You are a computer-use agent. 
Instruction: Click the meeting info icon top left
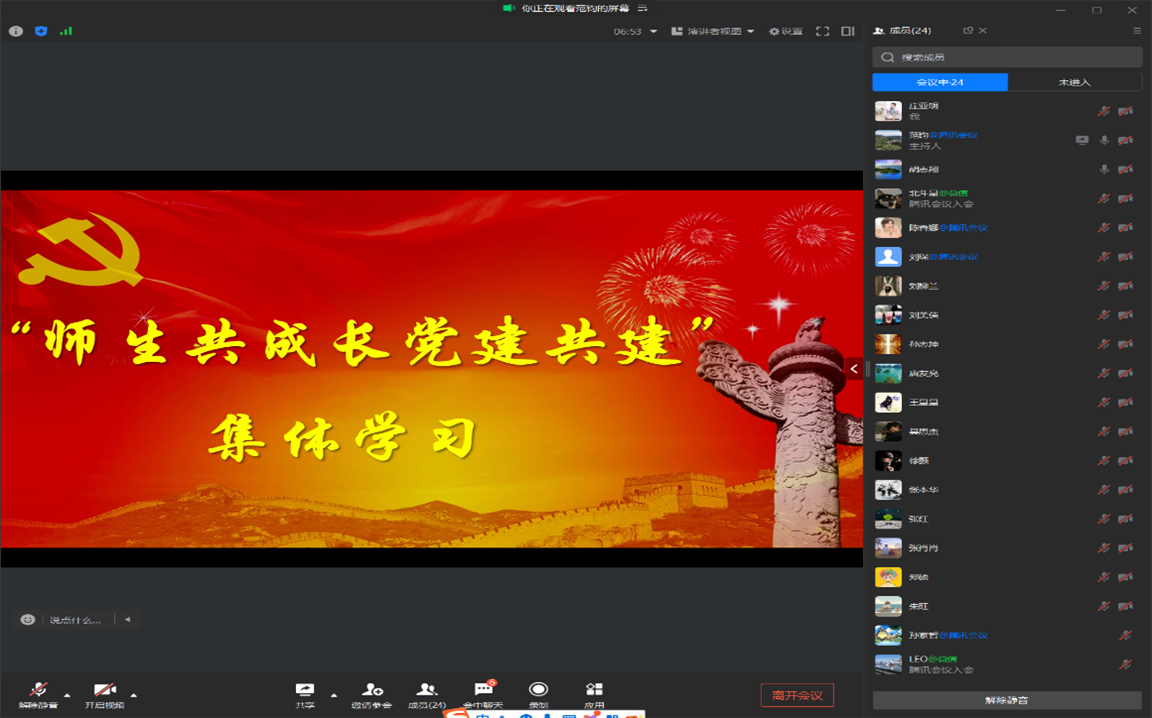(x=14, y=31)
